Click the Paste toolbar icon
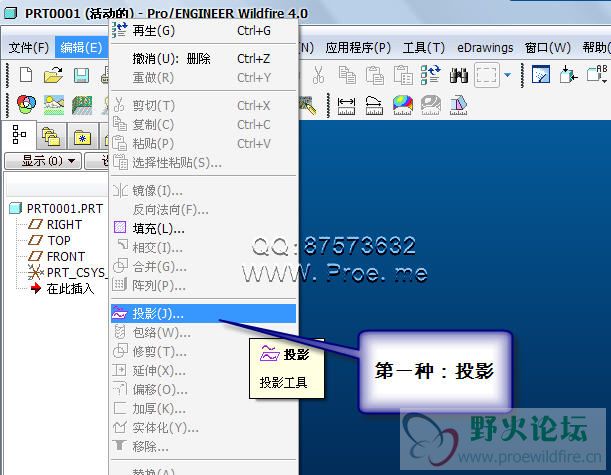Screen dimensions: 611x475 pos(375,75)
